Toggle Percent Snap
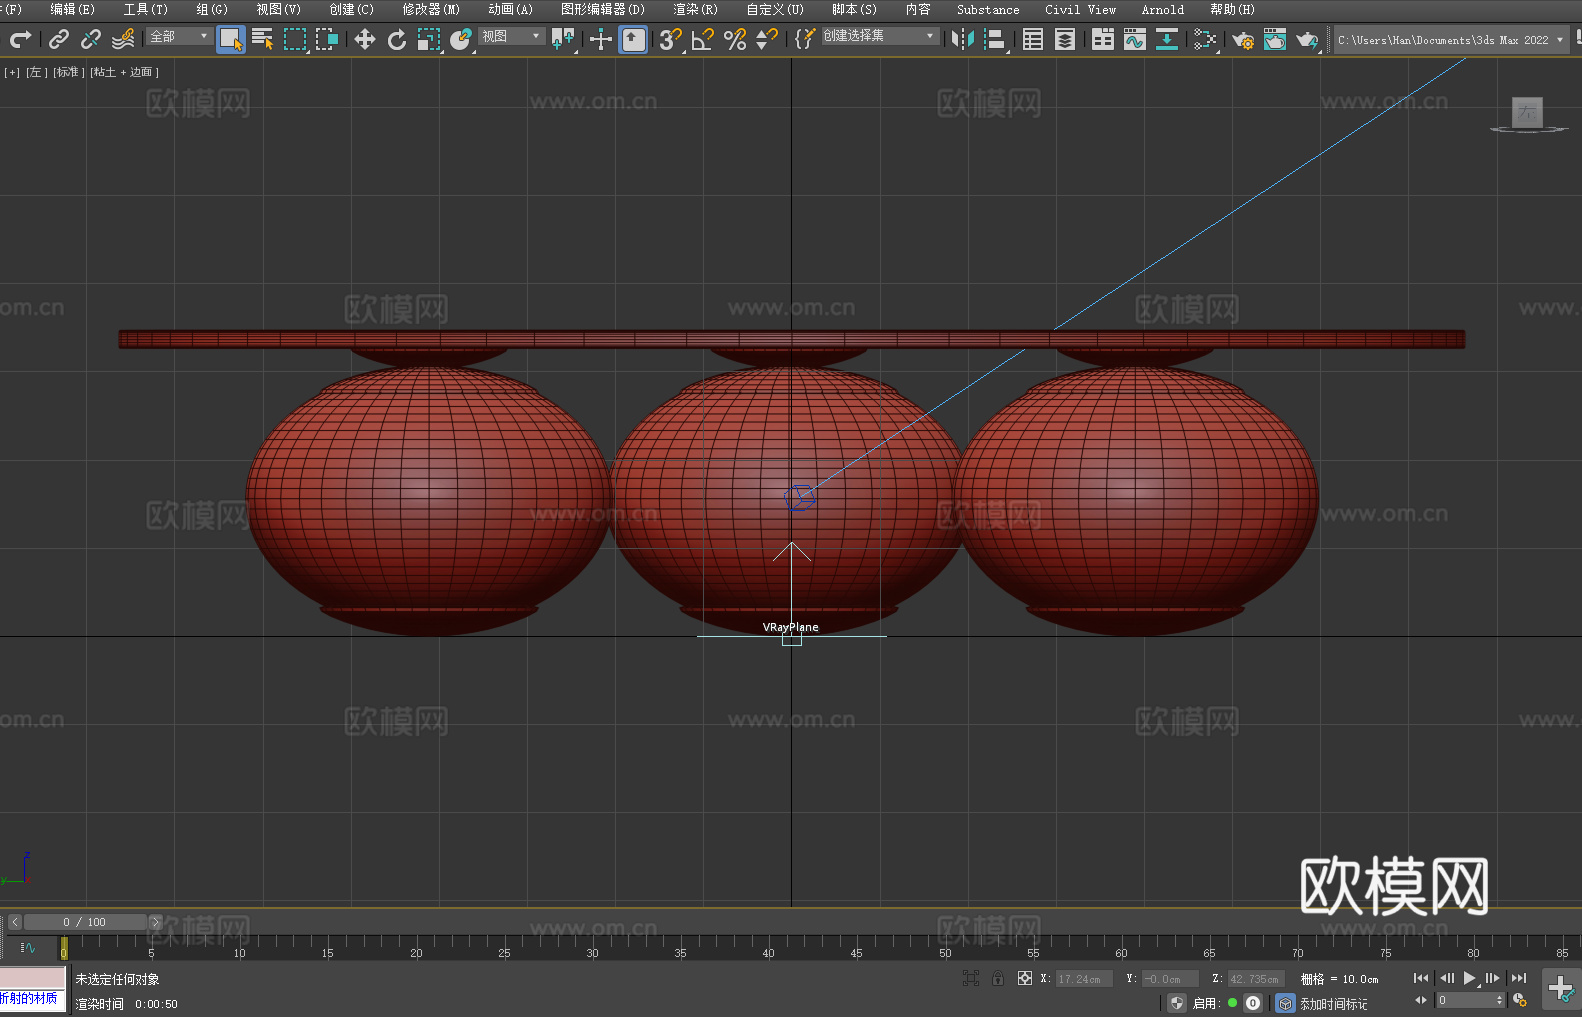The image size is (1582, 1017). [735, 39]
